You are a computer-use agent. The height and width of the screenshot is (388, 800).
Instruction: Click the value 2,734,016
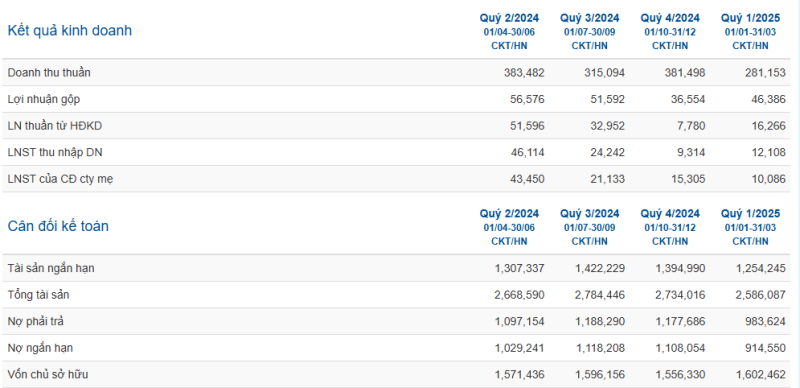click(x=681, y=295)
